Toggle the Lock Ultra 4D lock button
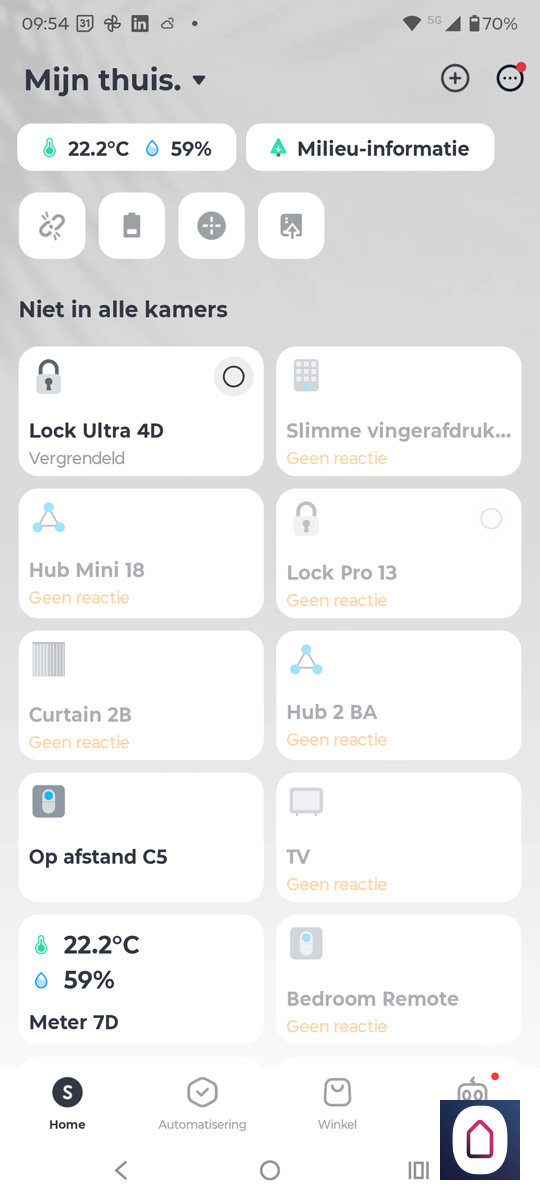540x1200 pixels. click(x=233, y=377)
